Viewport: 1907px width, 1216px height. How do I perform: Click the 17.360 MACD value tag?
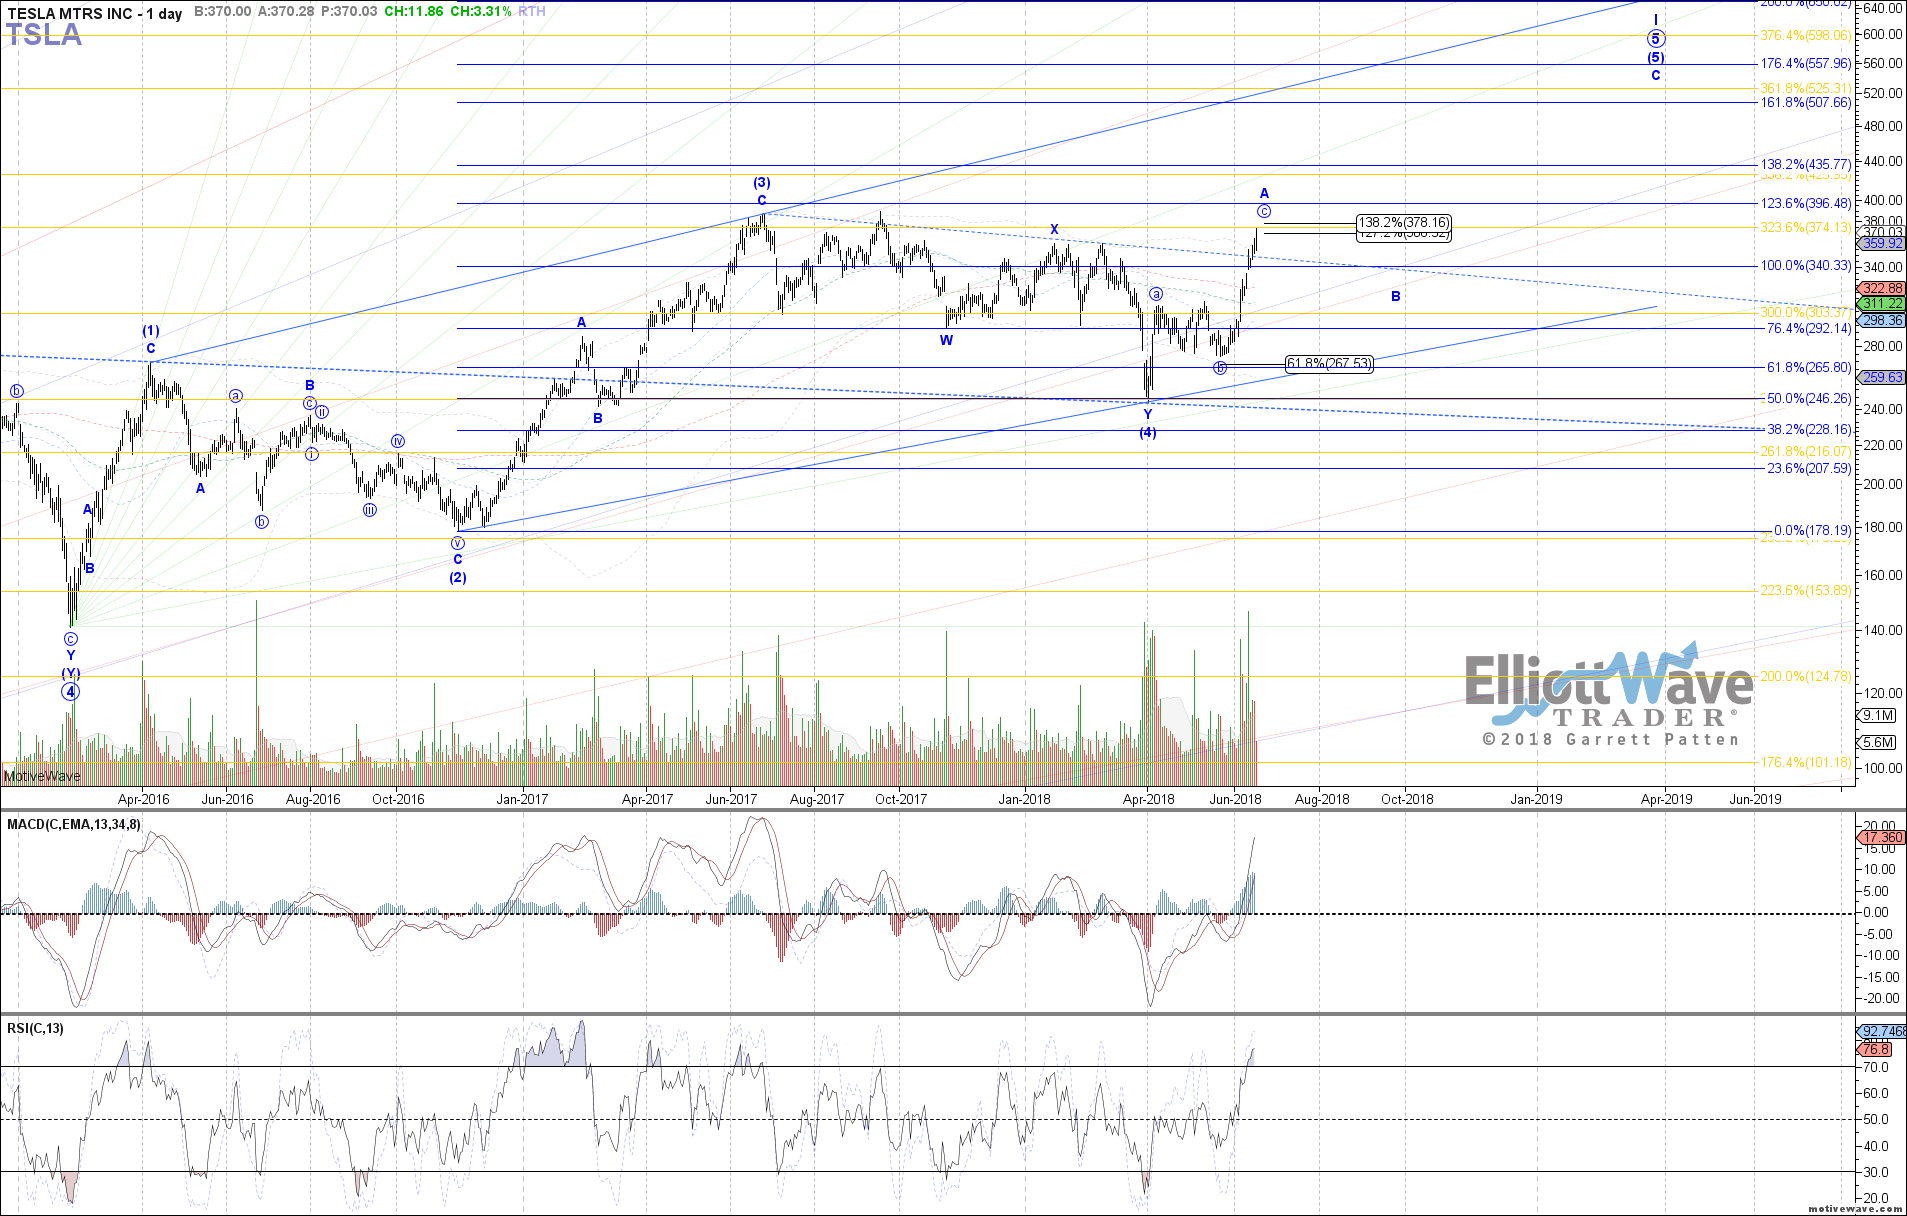click(x=1881, y=838)
